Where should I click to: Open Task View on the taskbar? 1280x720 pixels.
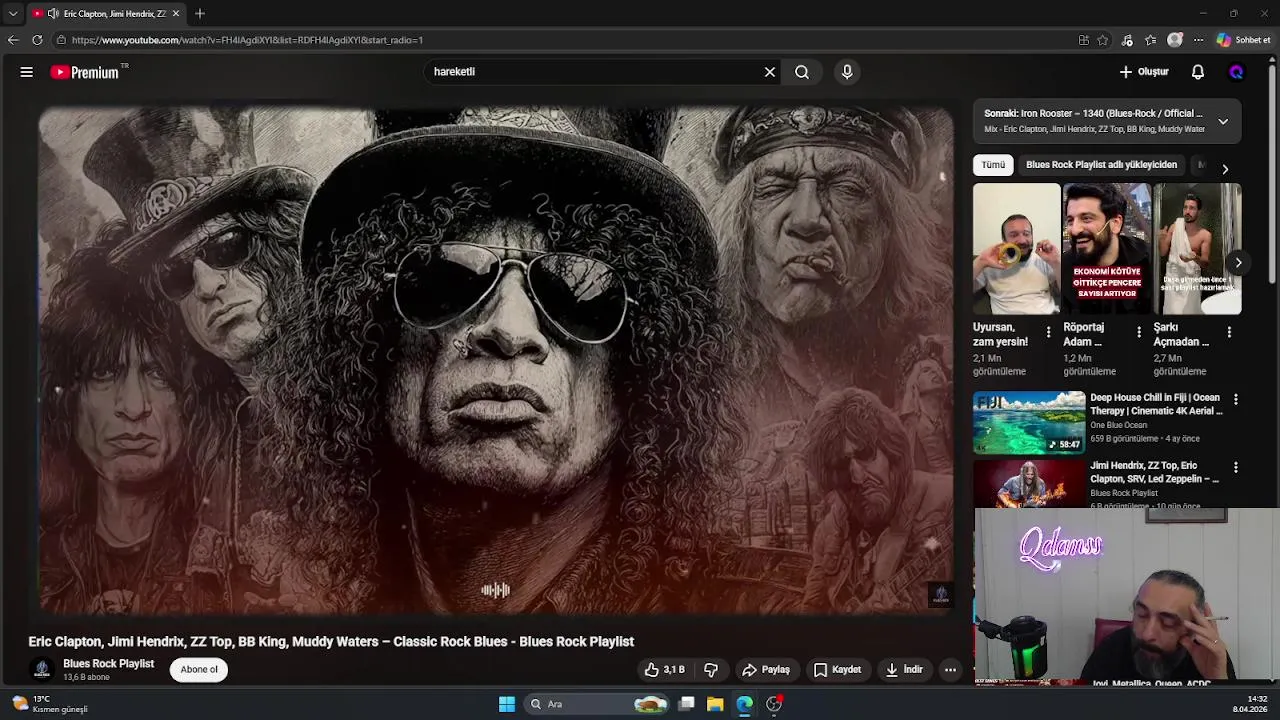pyautogui.click(x=687, y=704)
